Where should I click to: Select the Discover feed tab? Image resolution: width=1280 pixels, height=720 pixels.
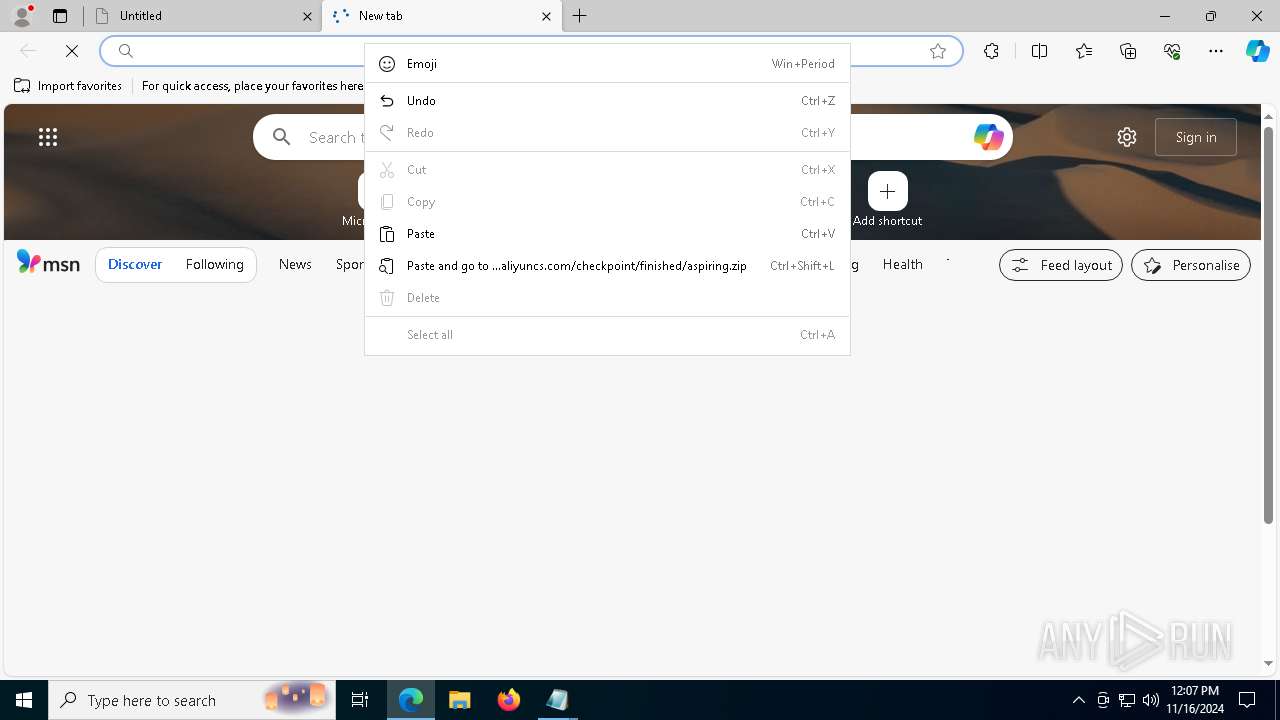pyautogui.click(x=135, y=264)
